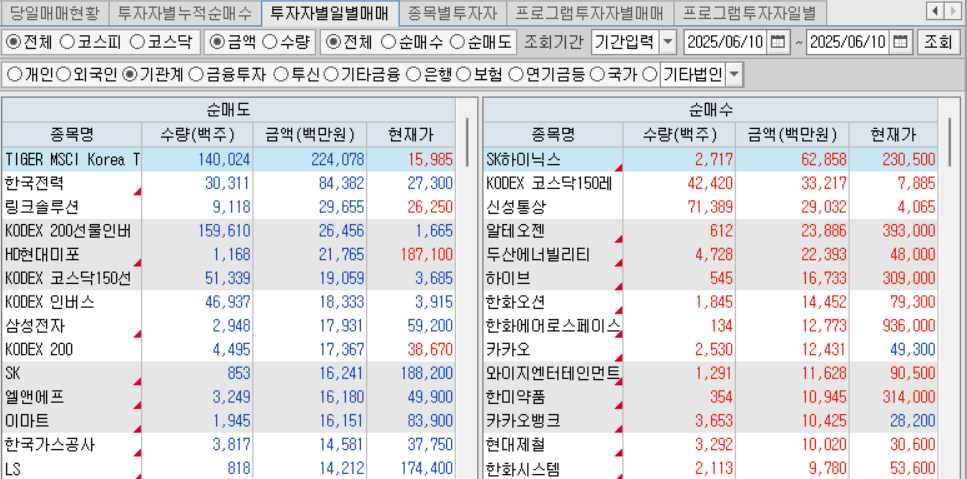Select 두산에너빌리티 in the 순매수 list
This screenshot has width=967, height=479.
point(710,255)
